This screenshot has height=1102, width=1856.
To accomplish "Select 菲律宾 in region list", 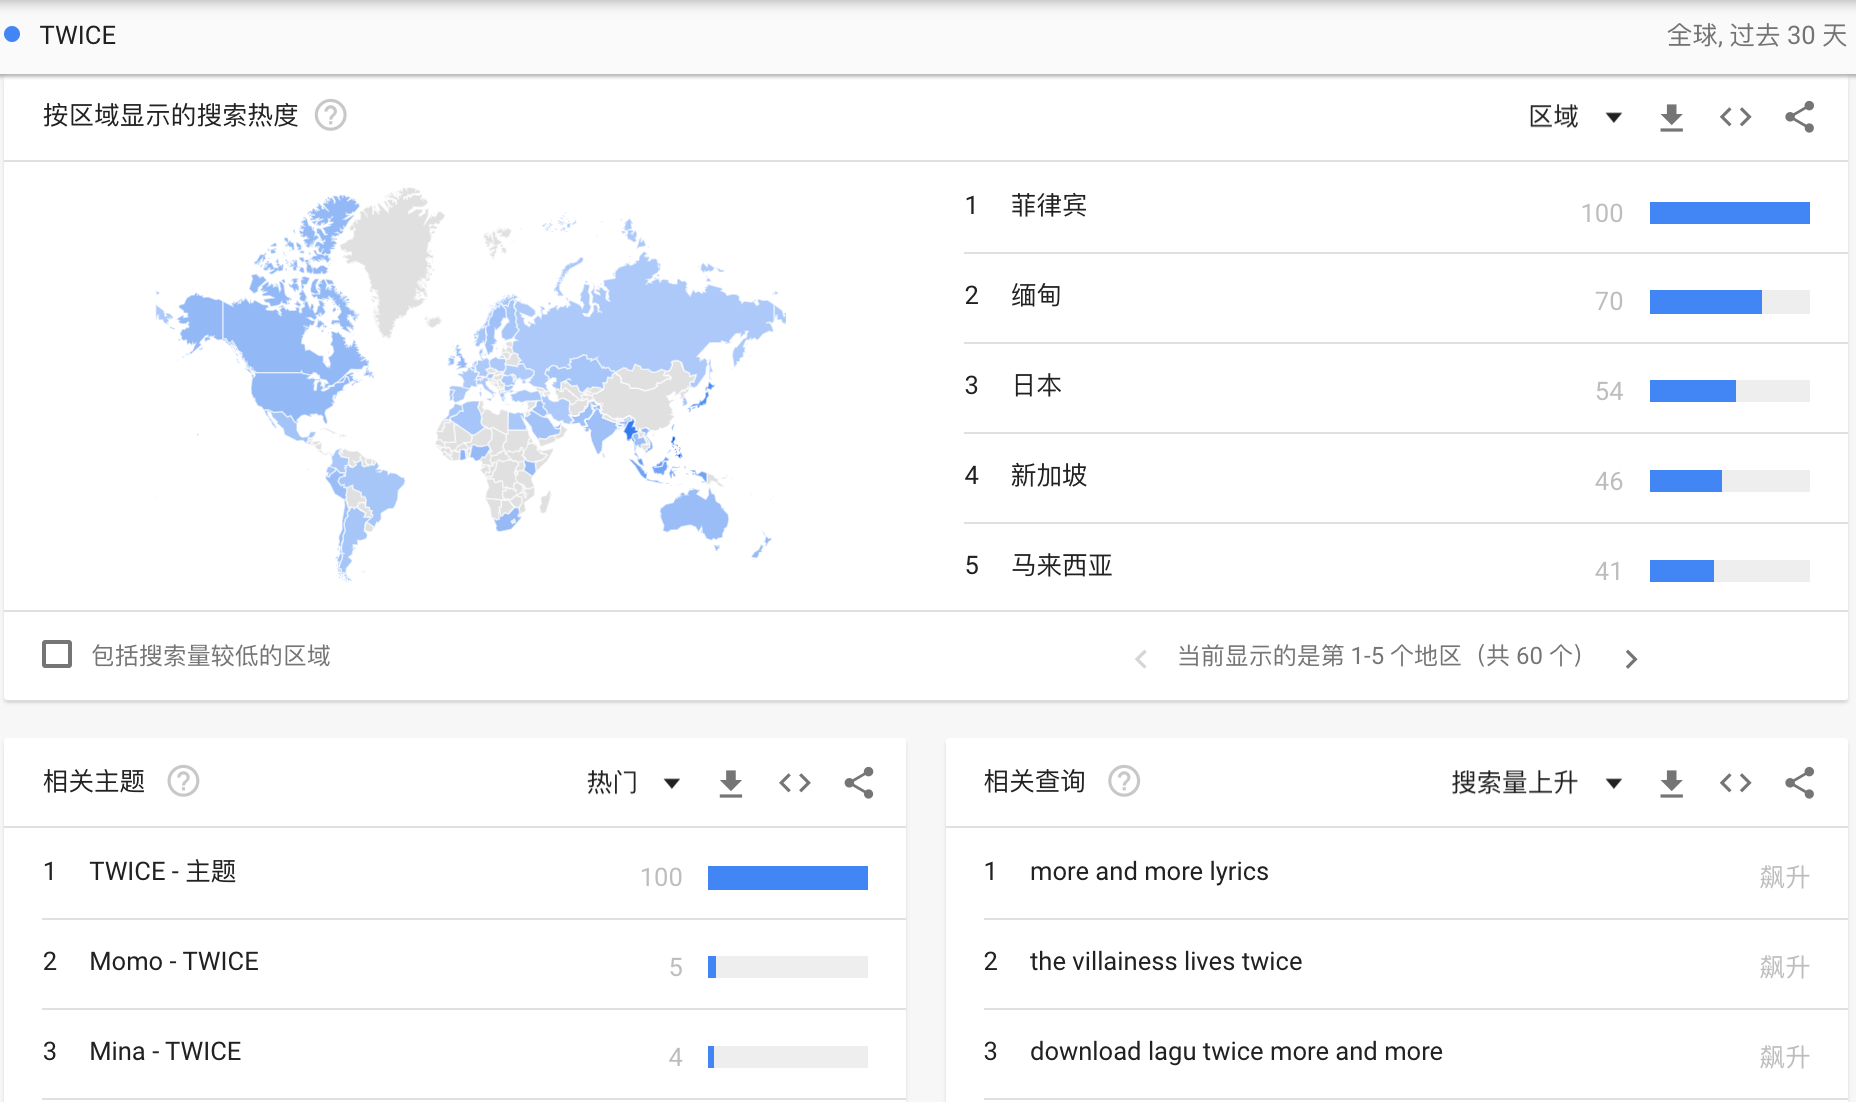I will point(1048,206).
